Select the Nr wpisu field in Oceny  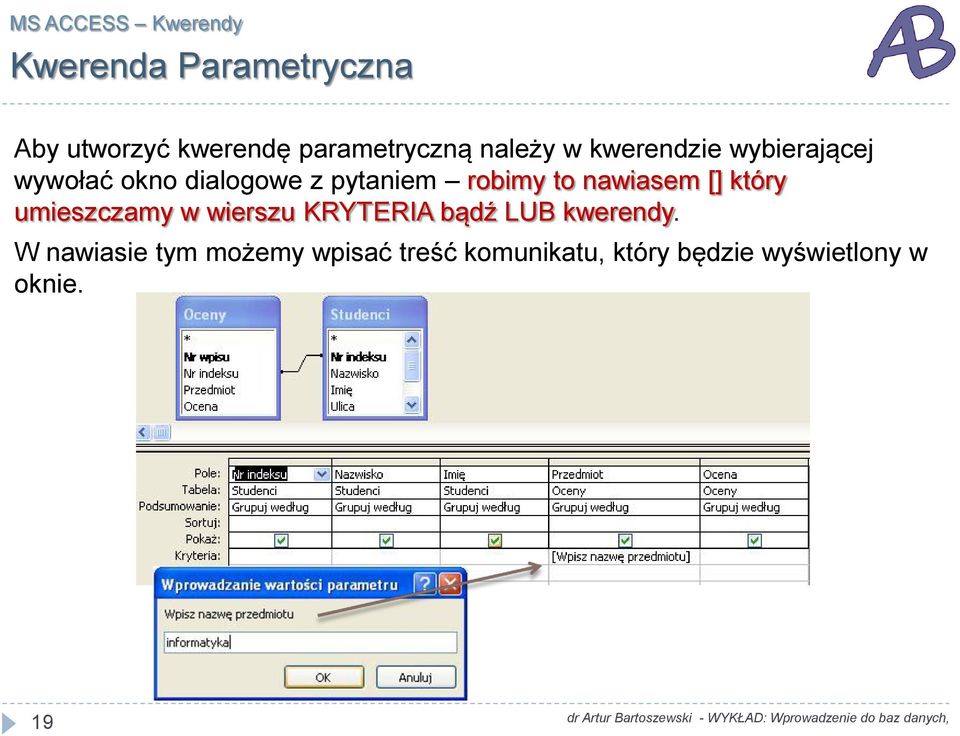[206, 357]
